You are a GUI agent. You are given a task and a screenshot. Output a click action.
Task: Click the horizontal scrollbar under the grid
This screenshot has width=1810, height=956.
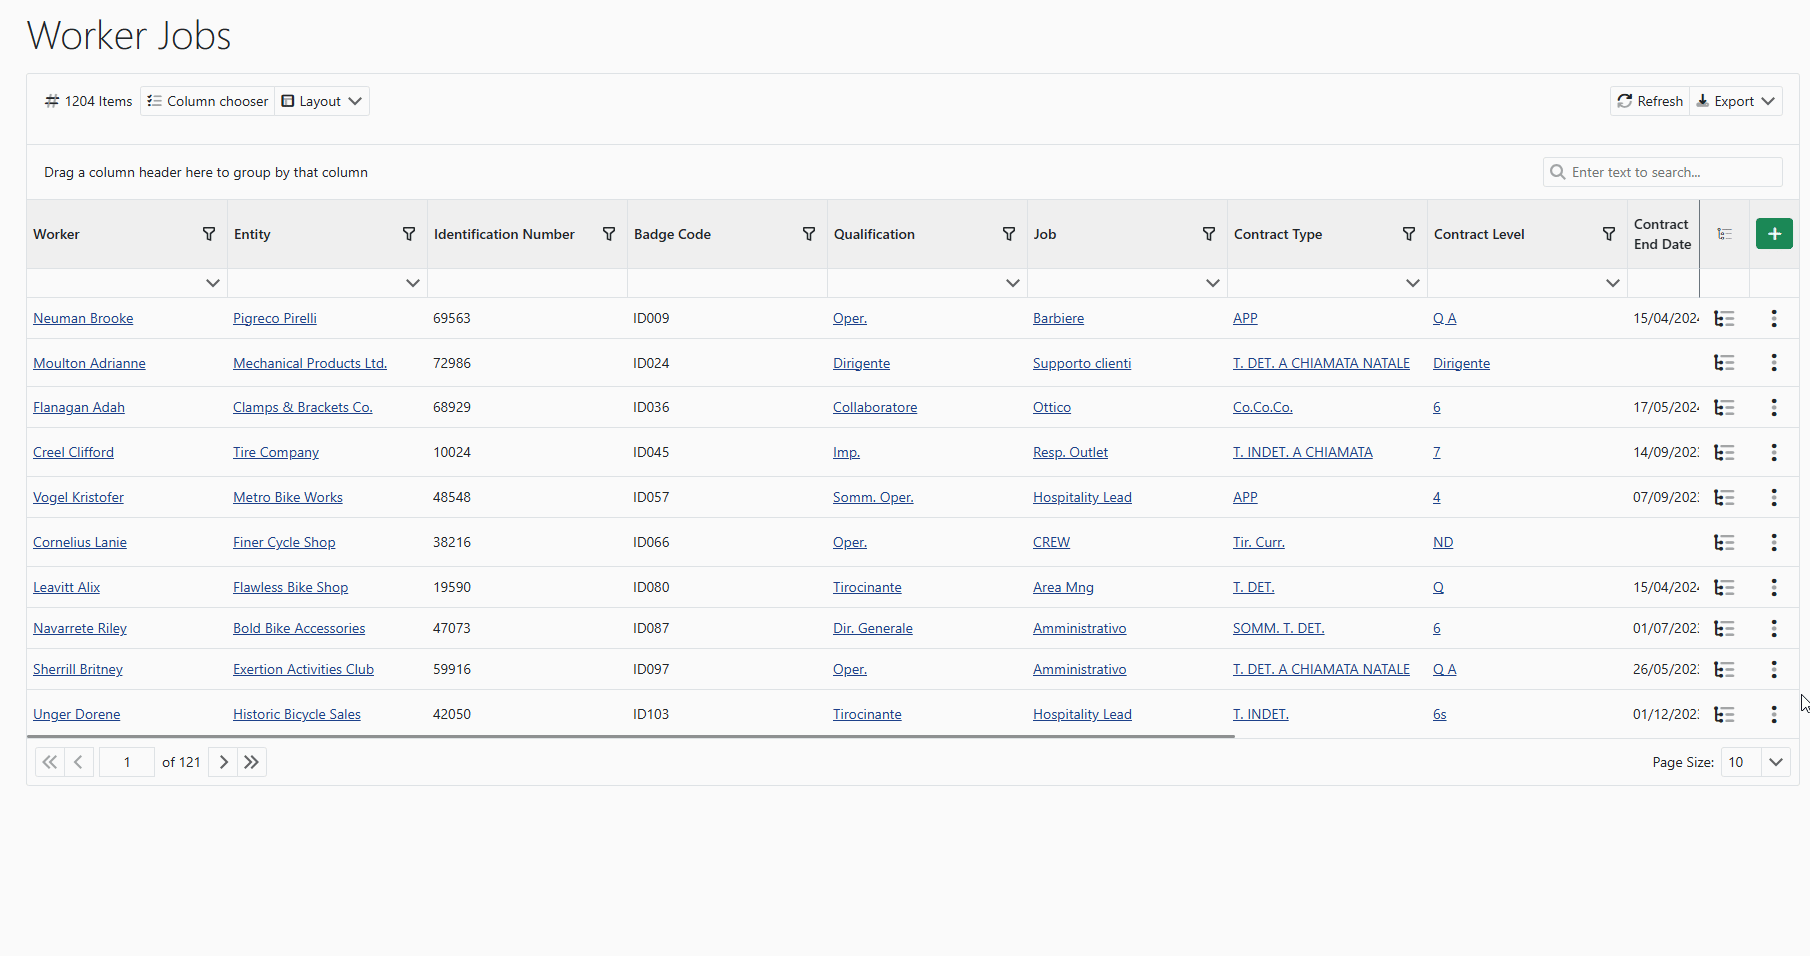pyautogui.click(x=630, y=737)
